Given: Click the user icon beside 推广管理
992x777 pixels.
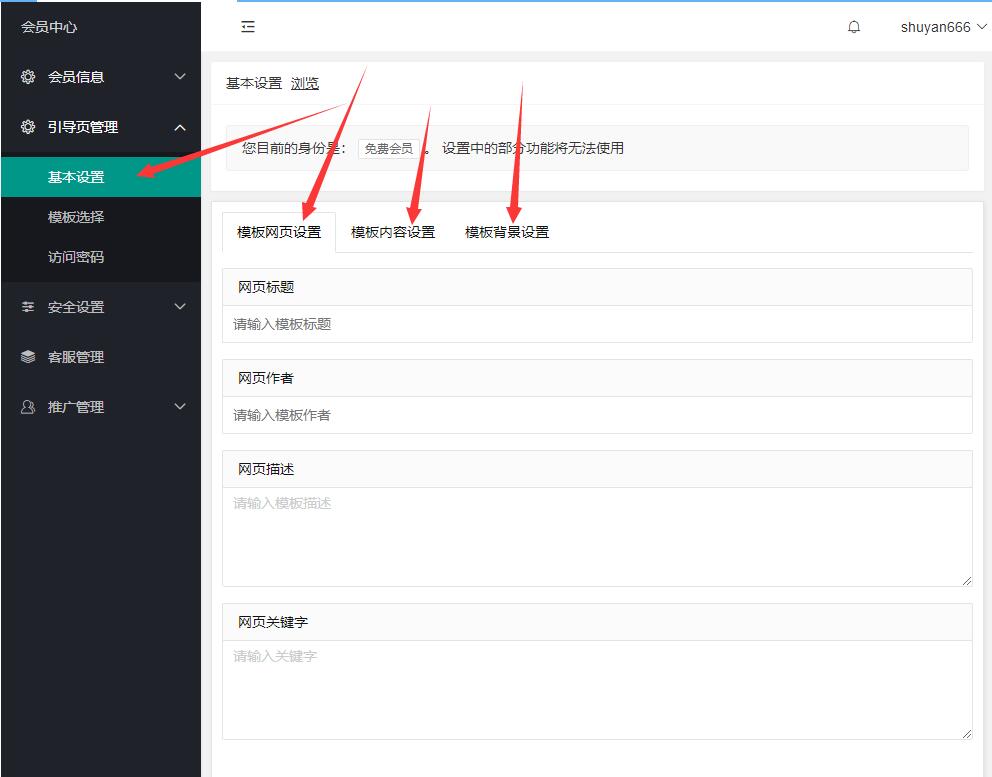Looking at the screenshot, I should point(28,407).
